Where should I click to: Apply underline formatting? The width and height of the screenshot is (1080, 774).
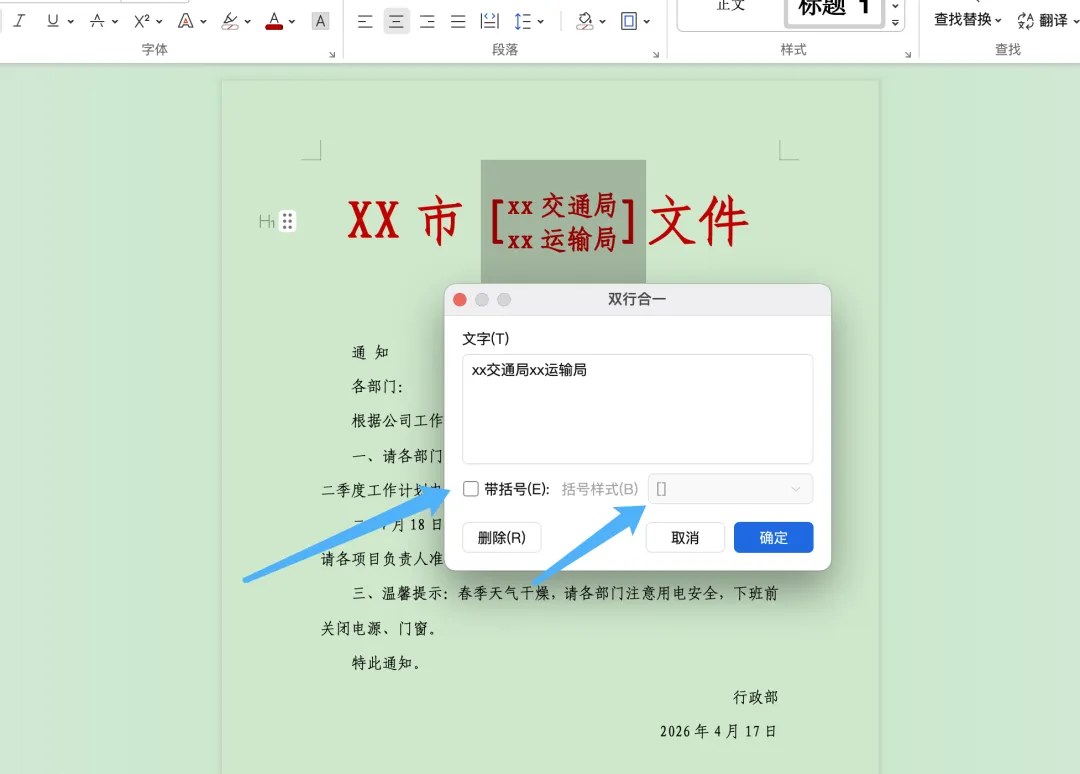click(52, 21)
